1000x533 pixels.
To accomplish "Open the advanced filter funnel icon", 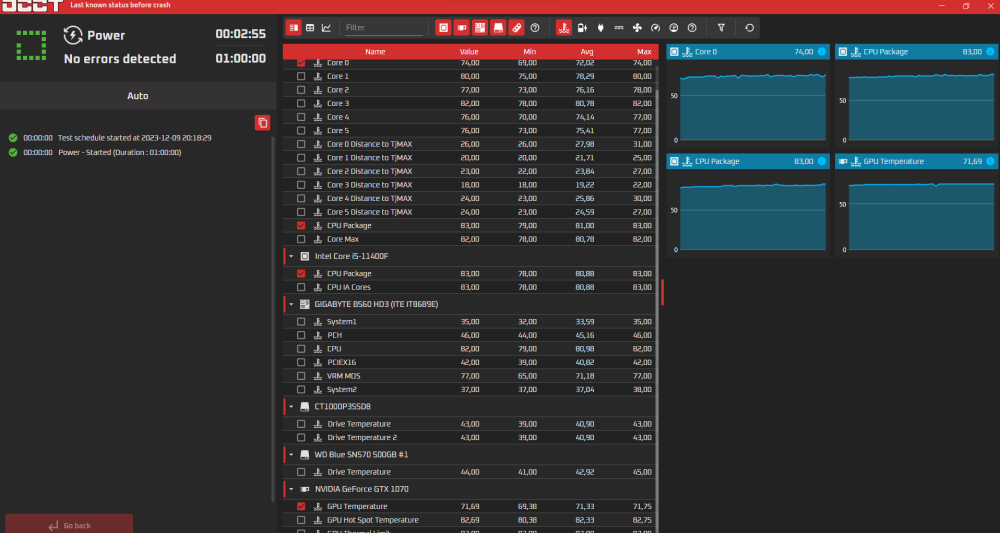I will (721, 27).
